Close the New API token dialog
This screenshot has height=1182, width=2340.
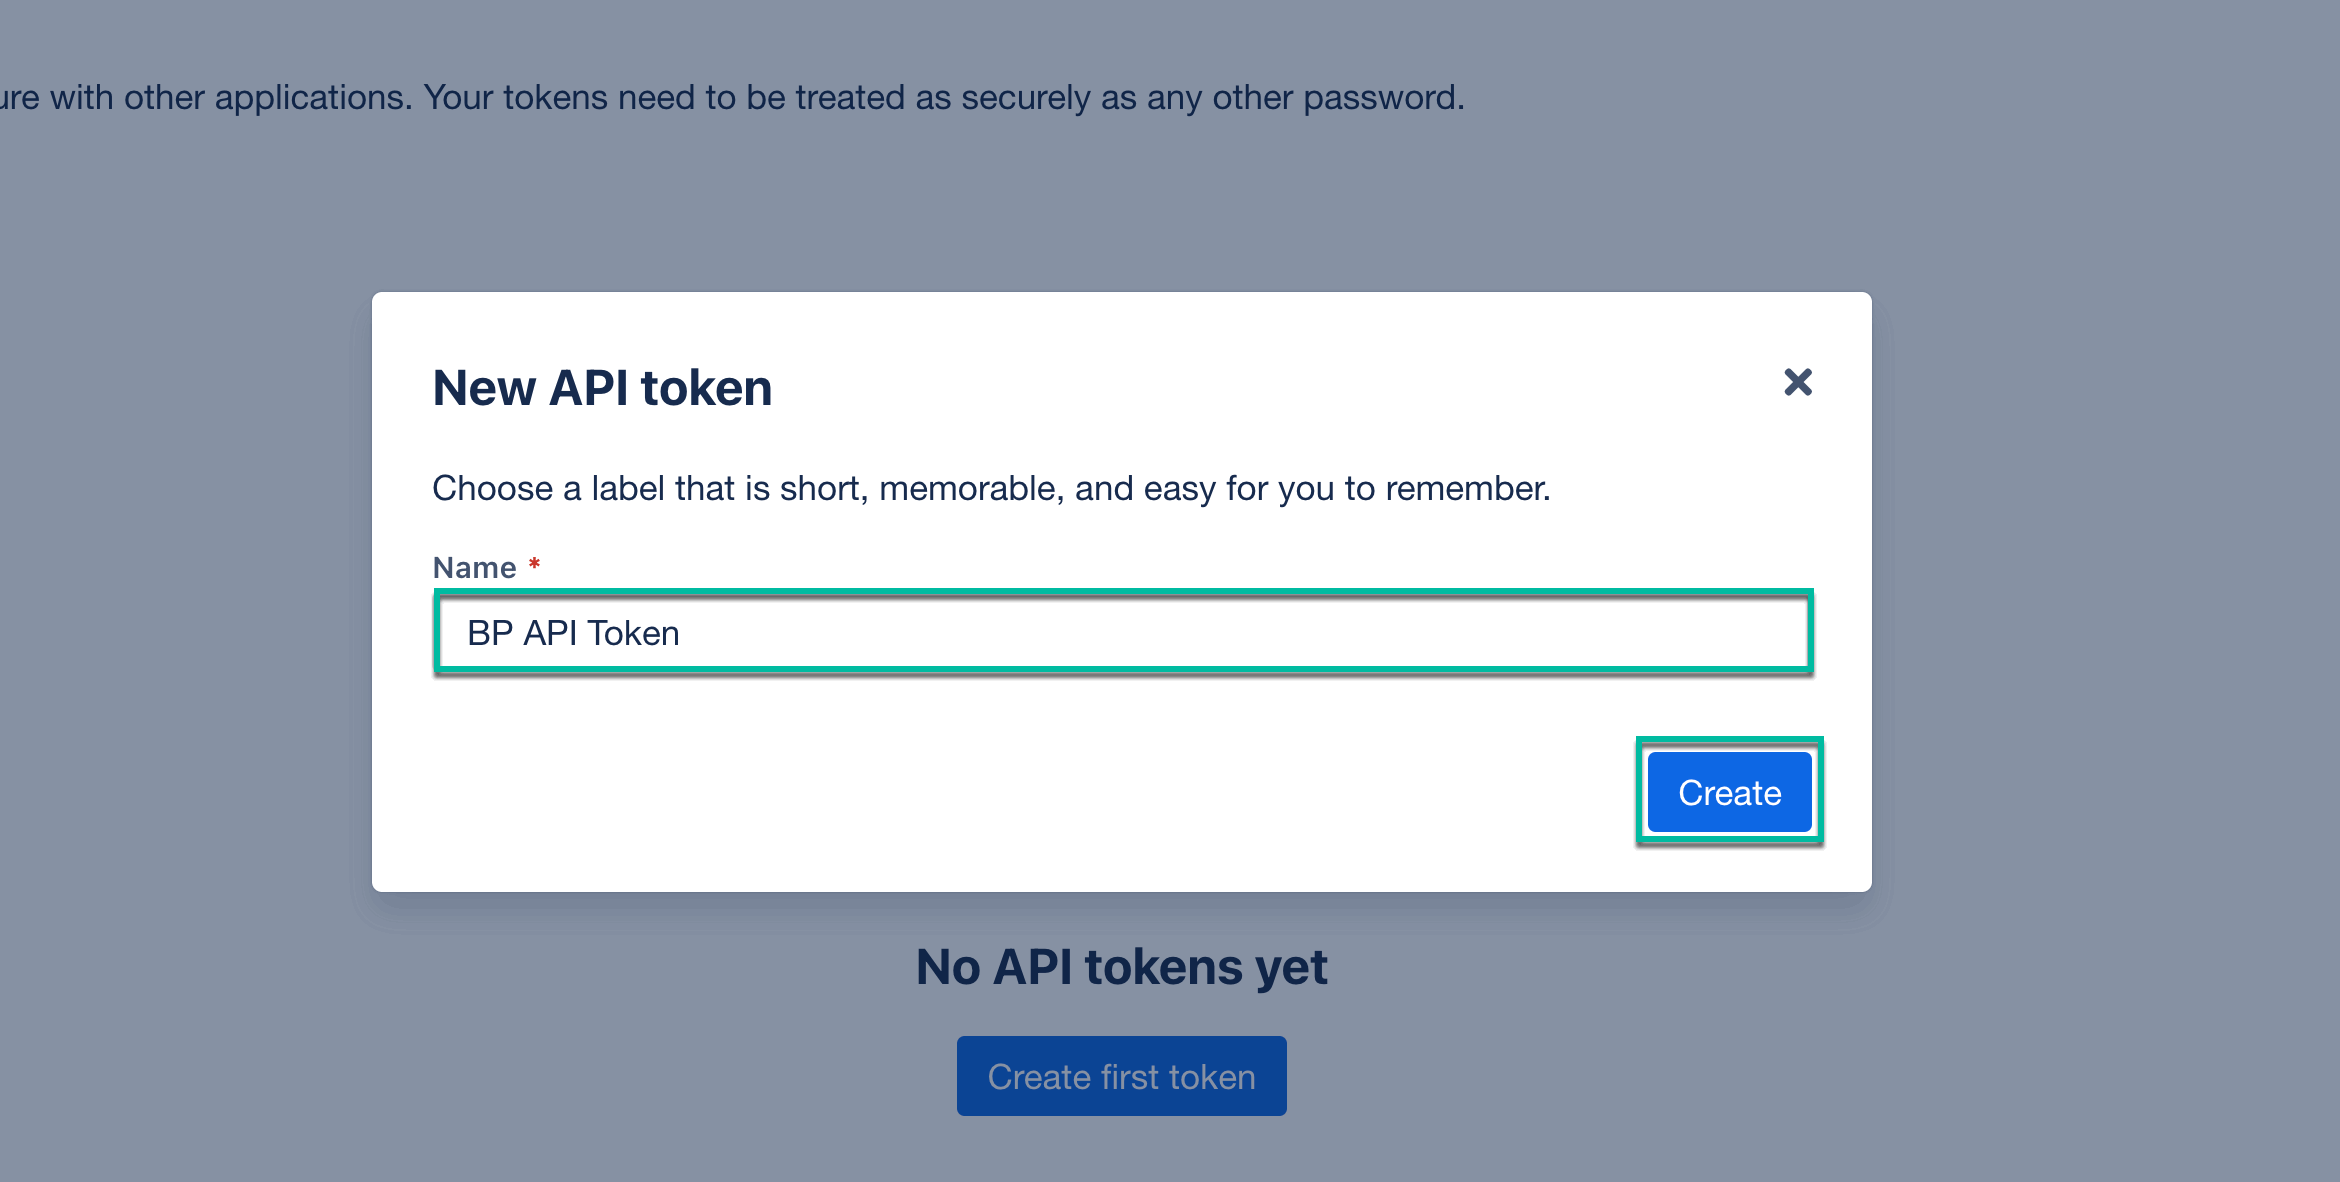pyautogui.click(x=1797, y=382)
